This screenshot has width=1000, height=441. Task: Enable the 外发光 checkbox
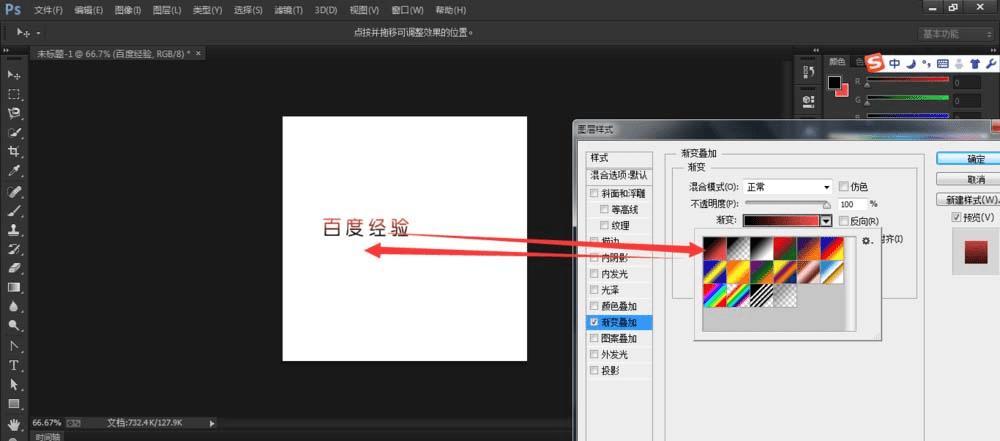[594, 354]
